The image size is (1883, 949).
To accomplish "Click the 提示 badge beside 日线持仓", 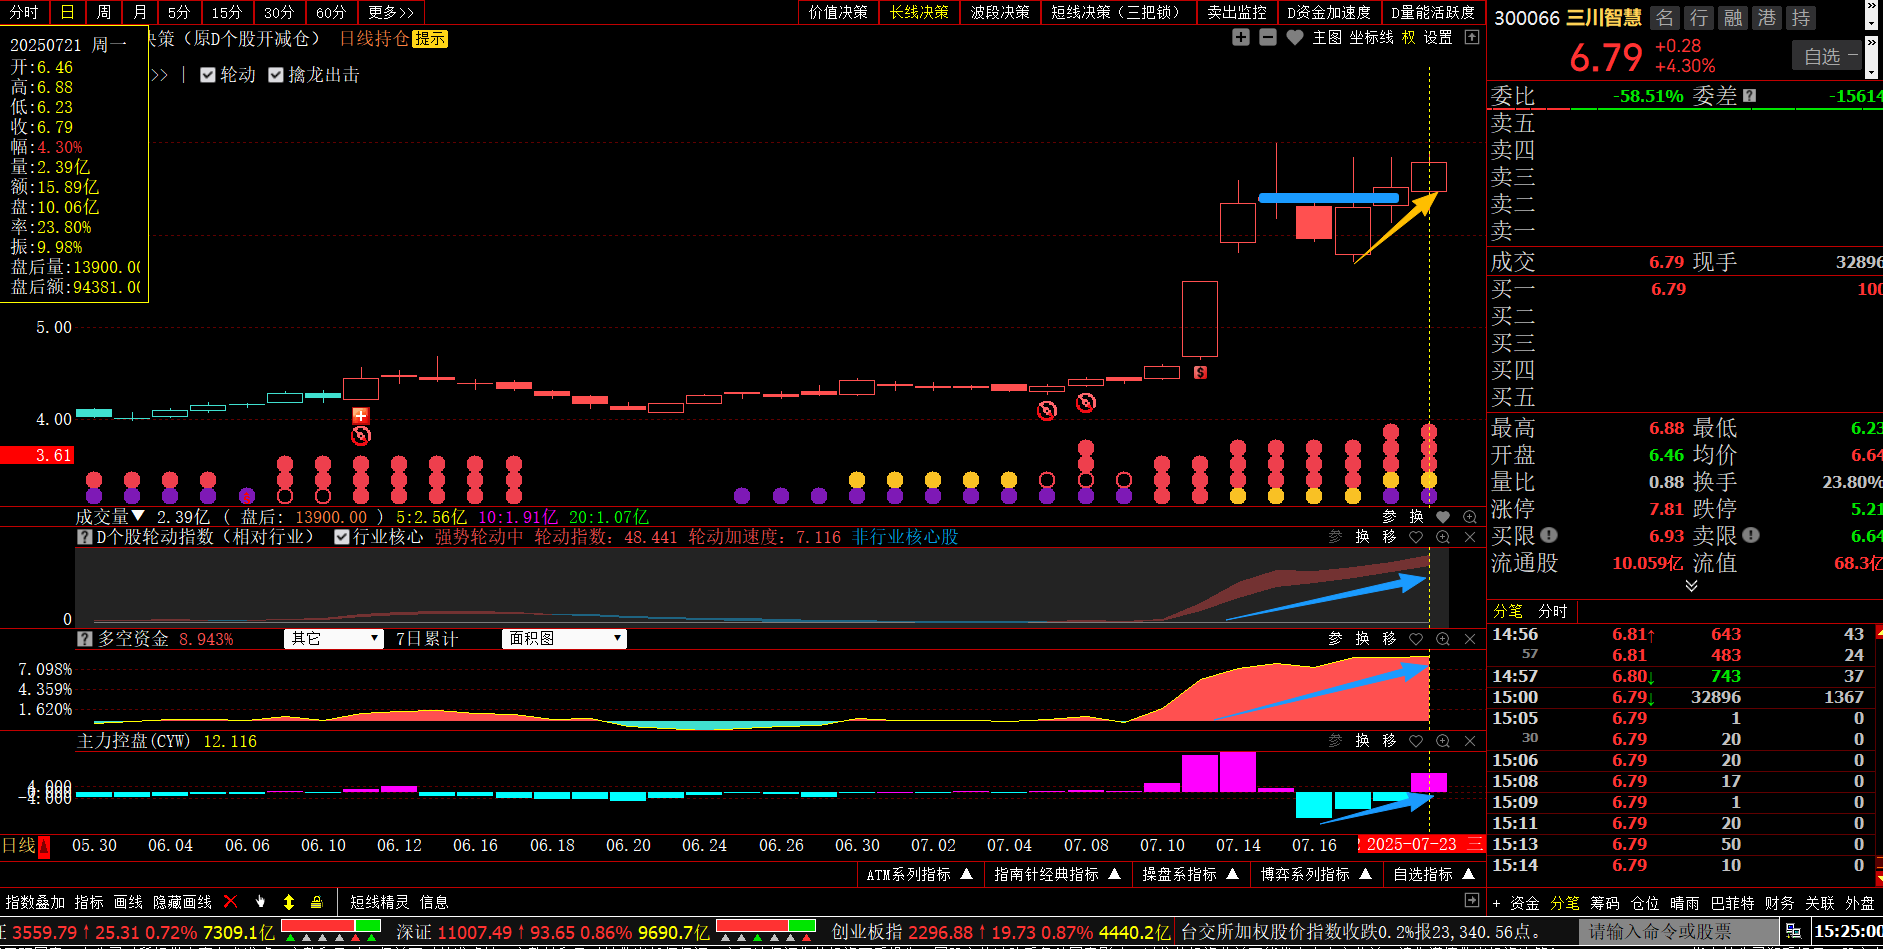I will 430,38.
